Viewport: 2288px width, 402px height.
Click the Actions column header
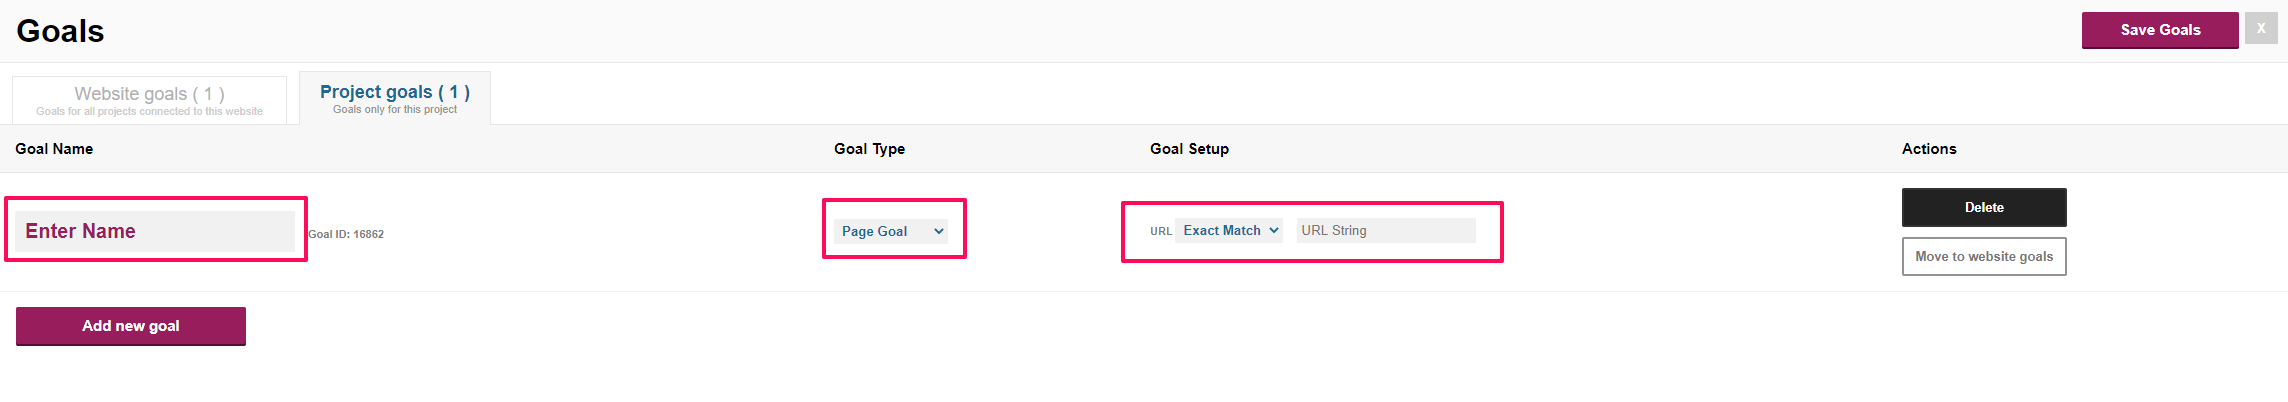[1929, 148]
